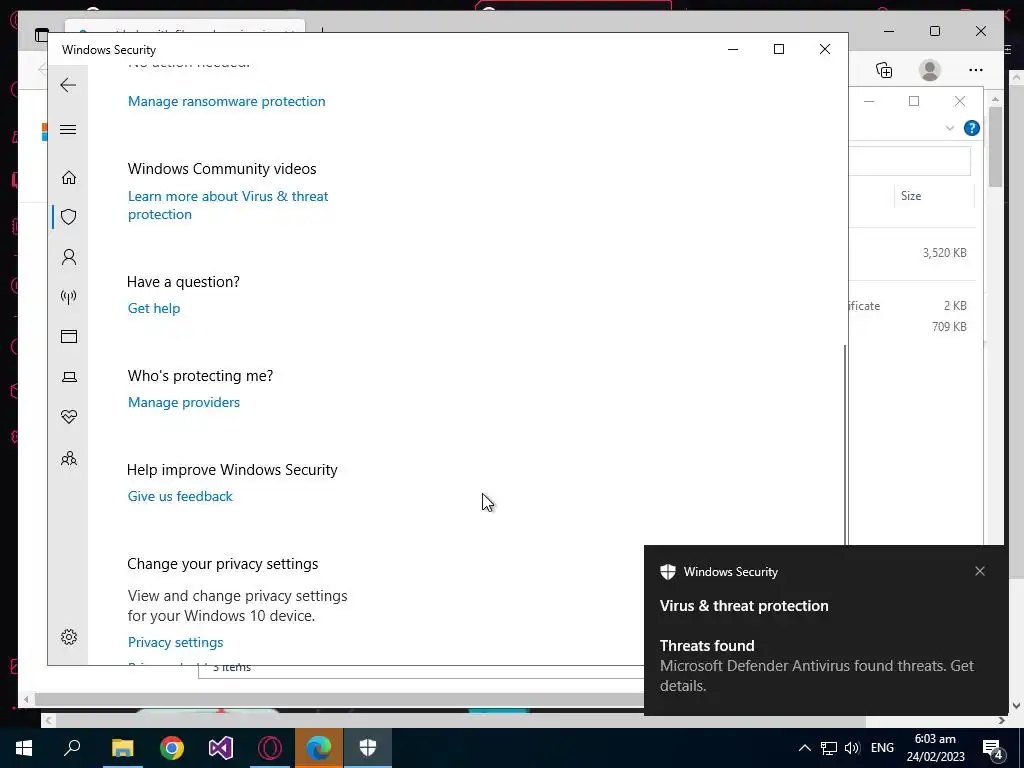The height and width of the screenshot is (768, 1024).
Task: Click the Edge collections icon in browser toolbar
Action: point(884,70)
